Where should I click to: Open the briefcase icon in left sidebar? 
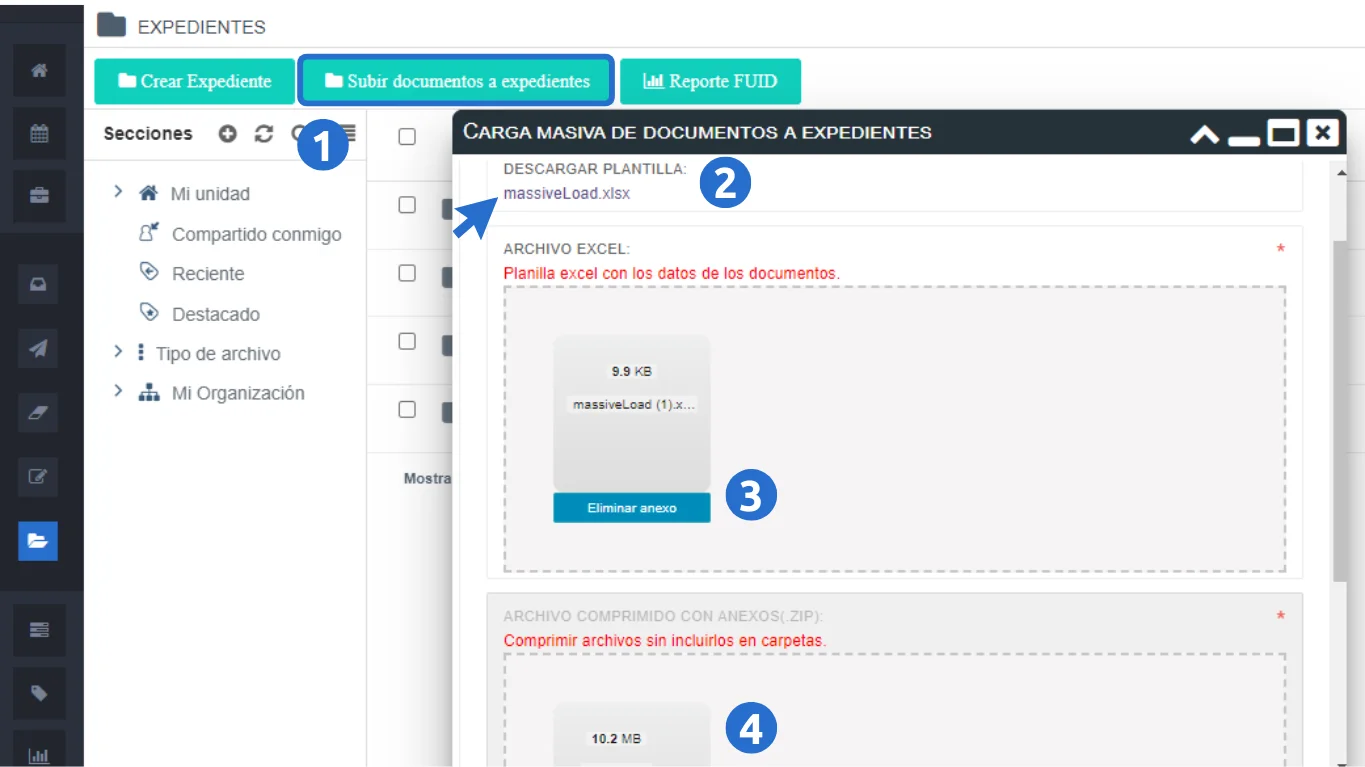[40, 196]
